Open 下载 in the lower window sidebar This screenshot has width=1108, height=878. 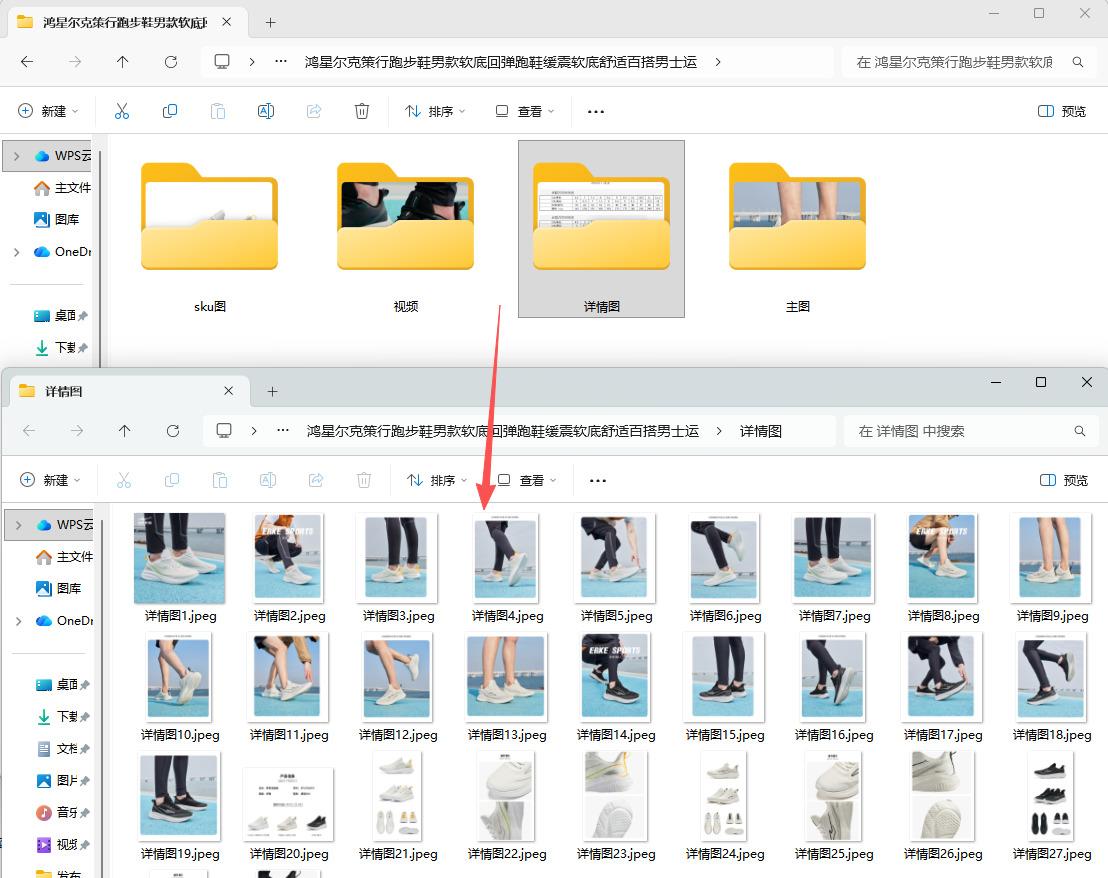click(62, 716)
